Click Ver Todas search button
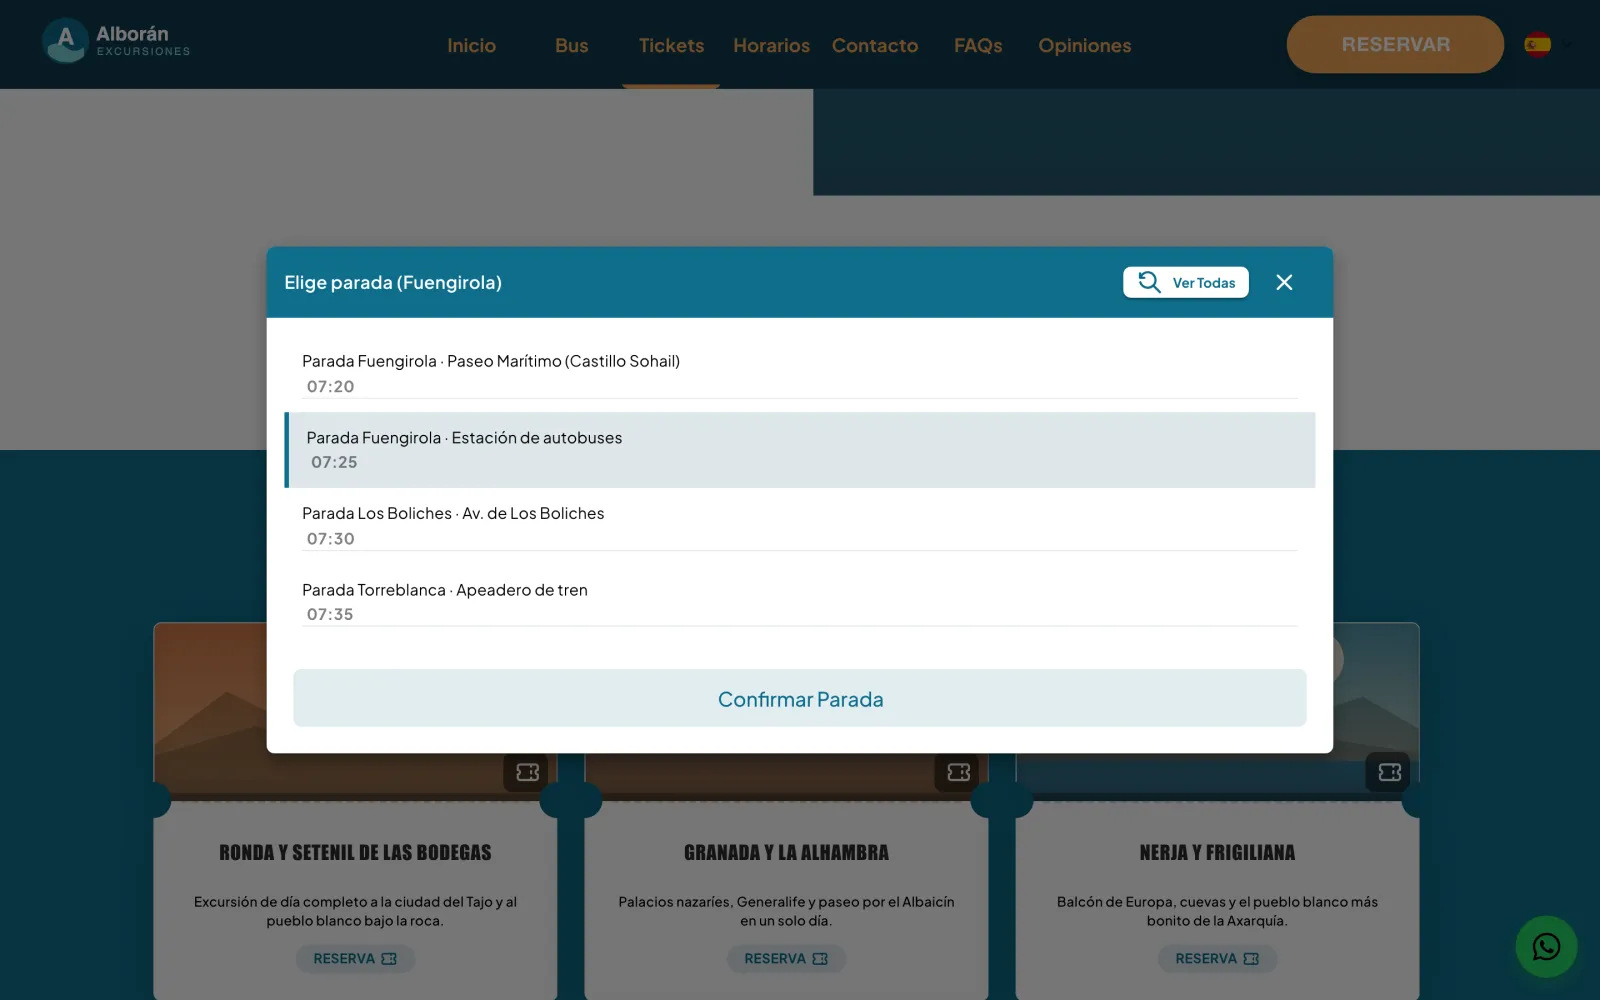This screenshot has width=1600, height=1000. (1186, 283)
